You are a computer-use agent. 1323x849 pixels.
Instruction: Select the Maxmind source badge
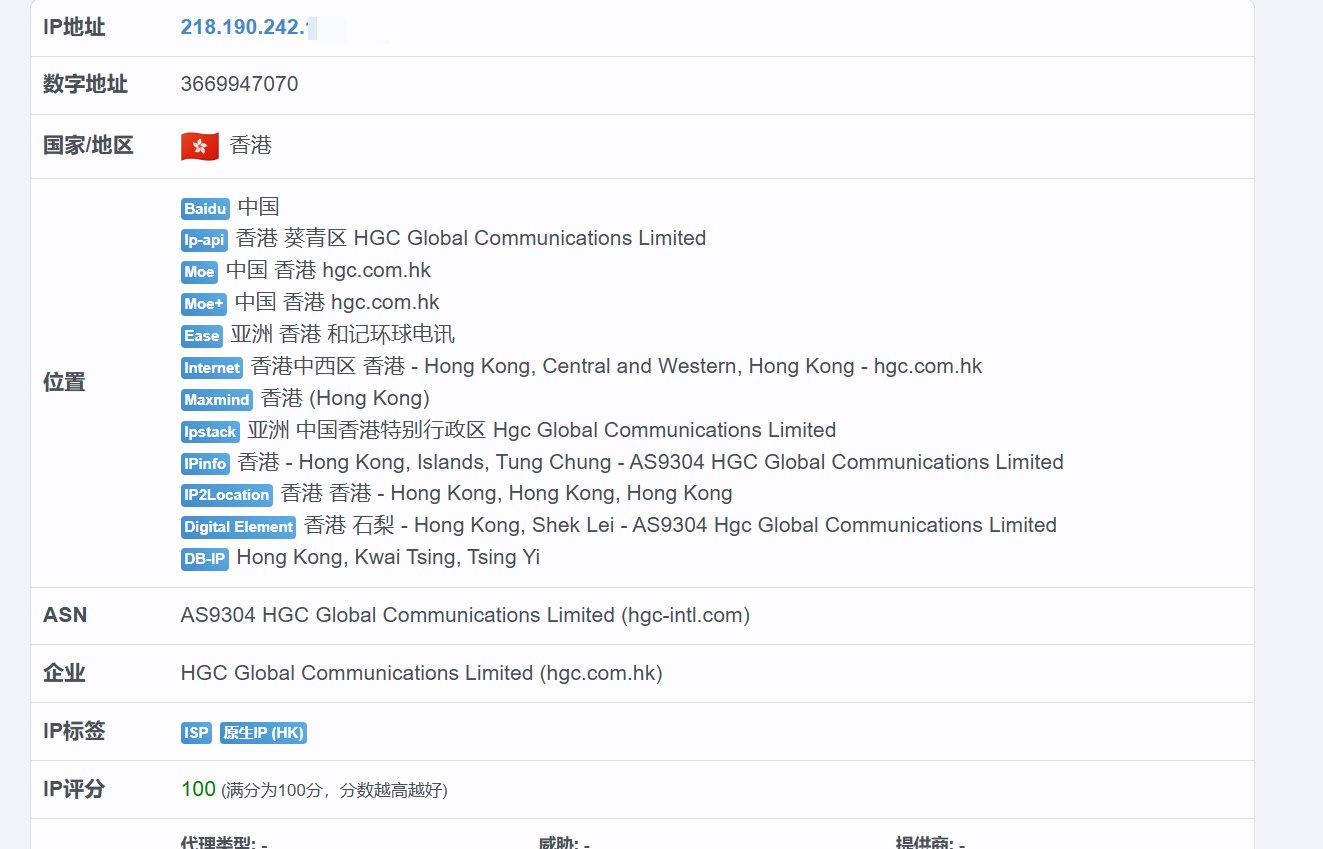pyautogui.click(x=217, y=400)
